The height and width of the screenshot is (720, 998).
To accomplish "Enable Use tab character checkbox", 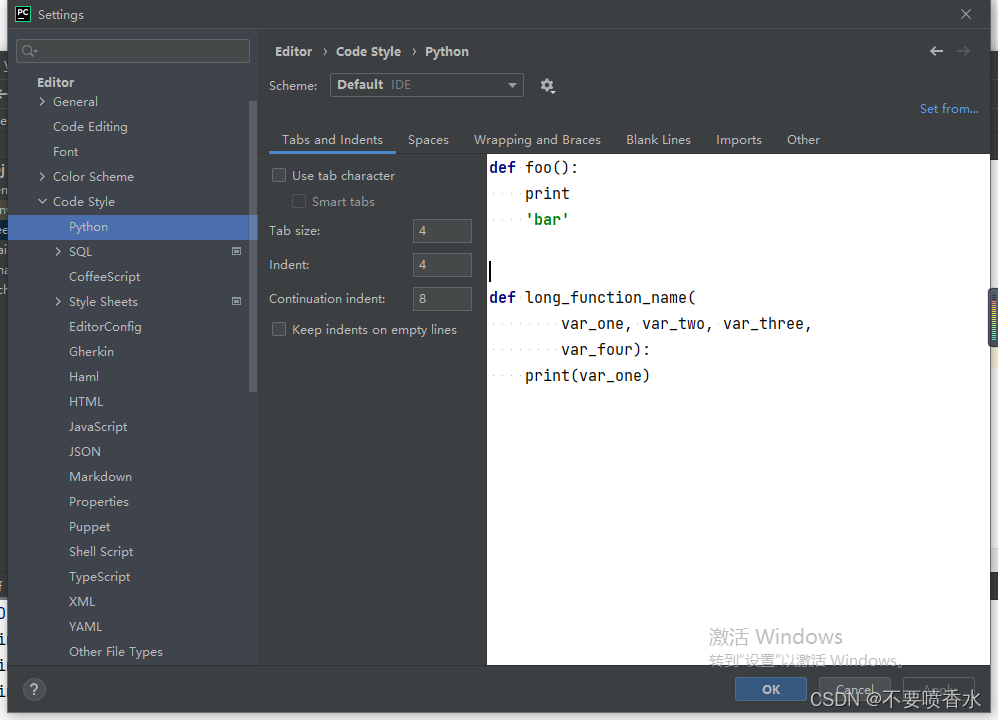I will point(279,175).
